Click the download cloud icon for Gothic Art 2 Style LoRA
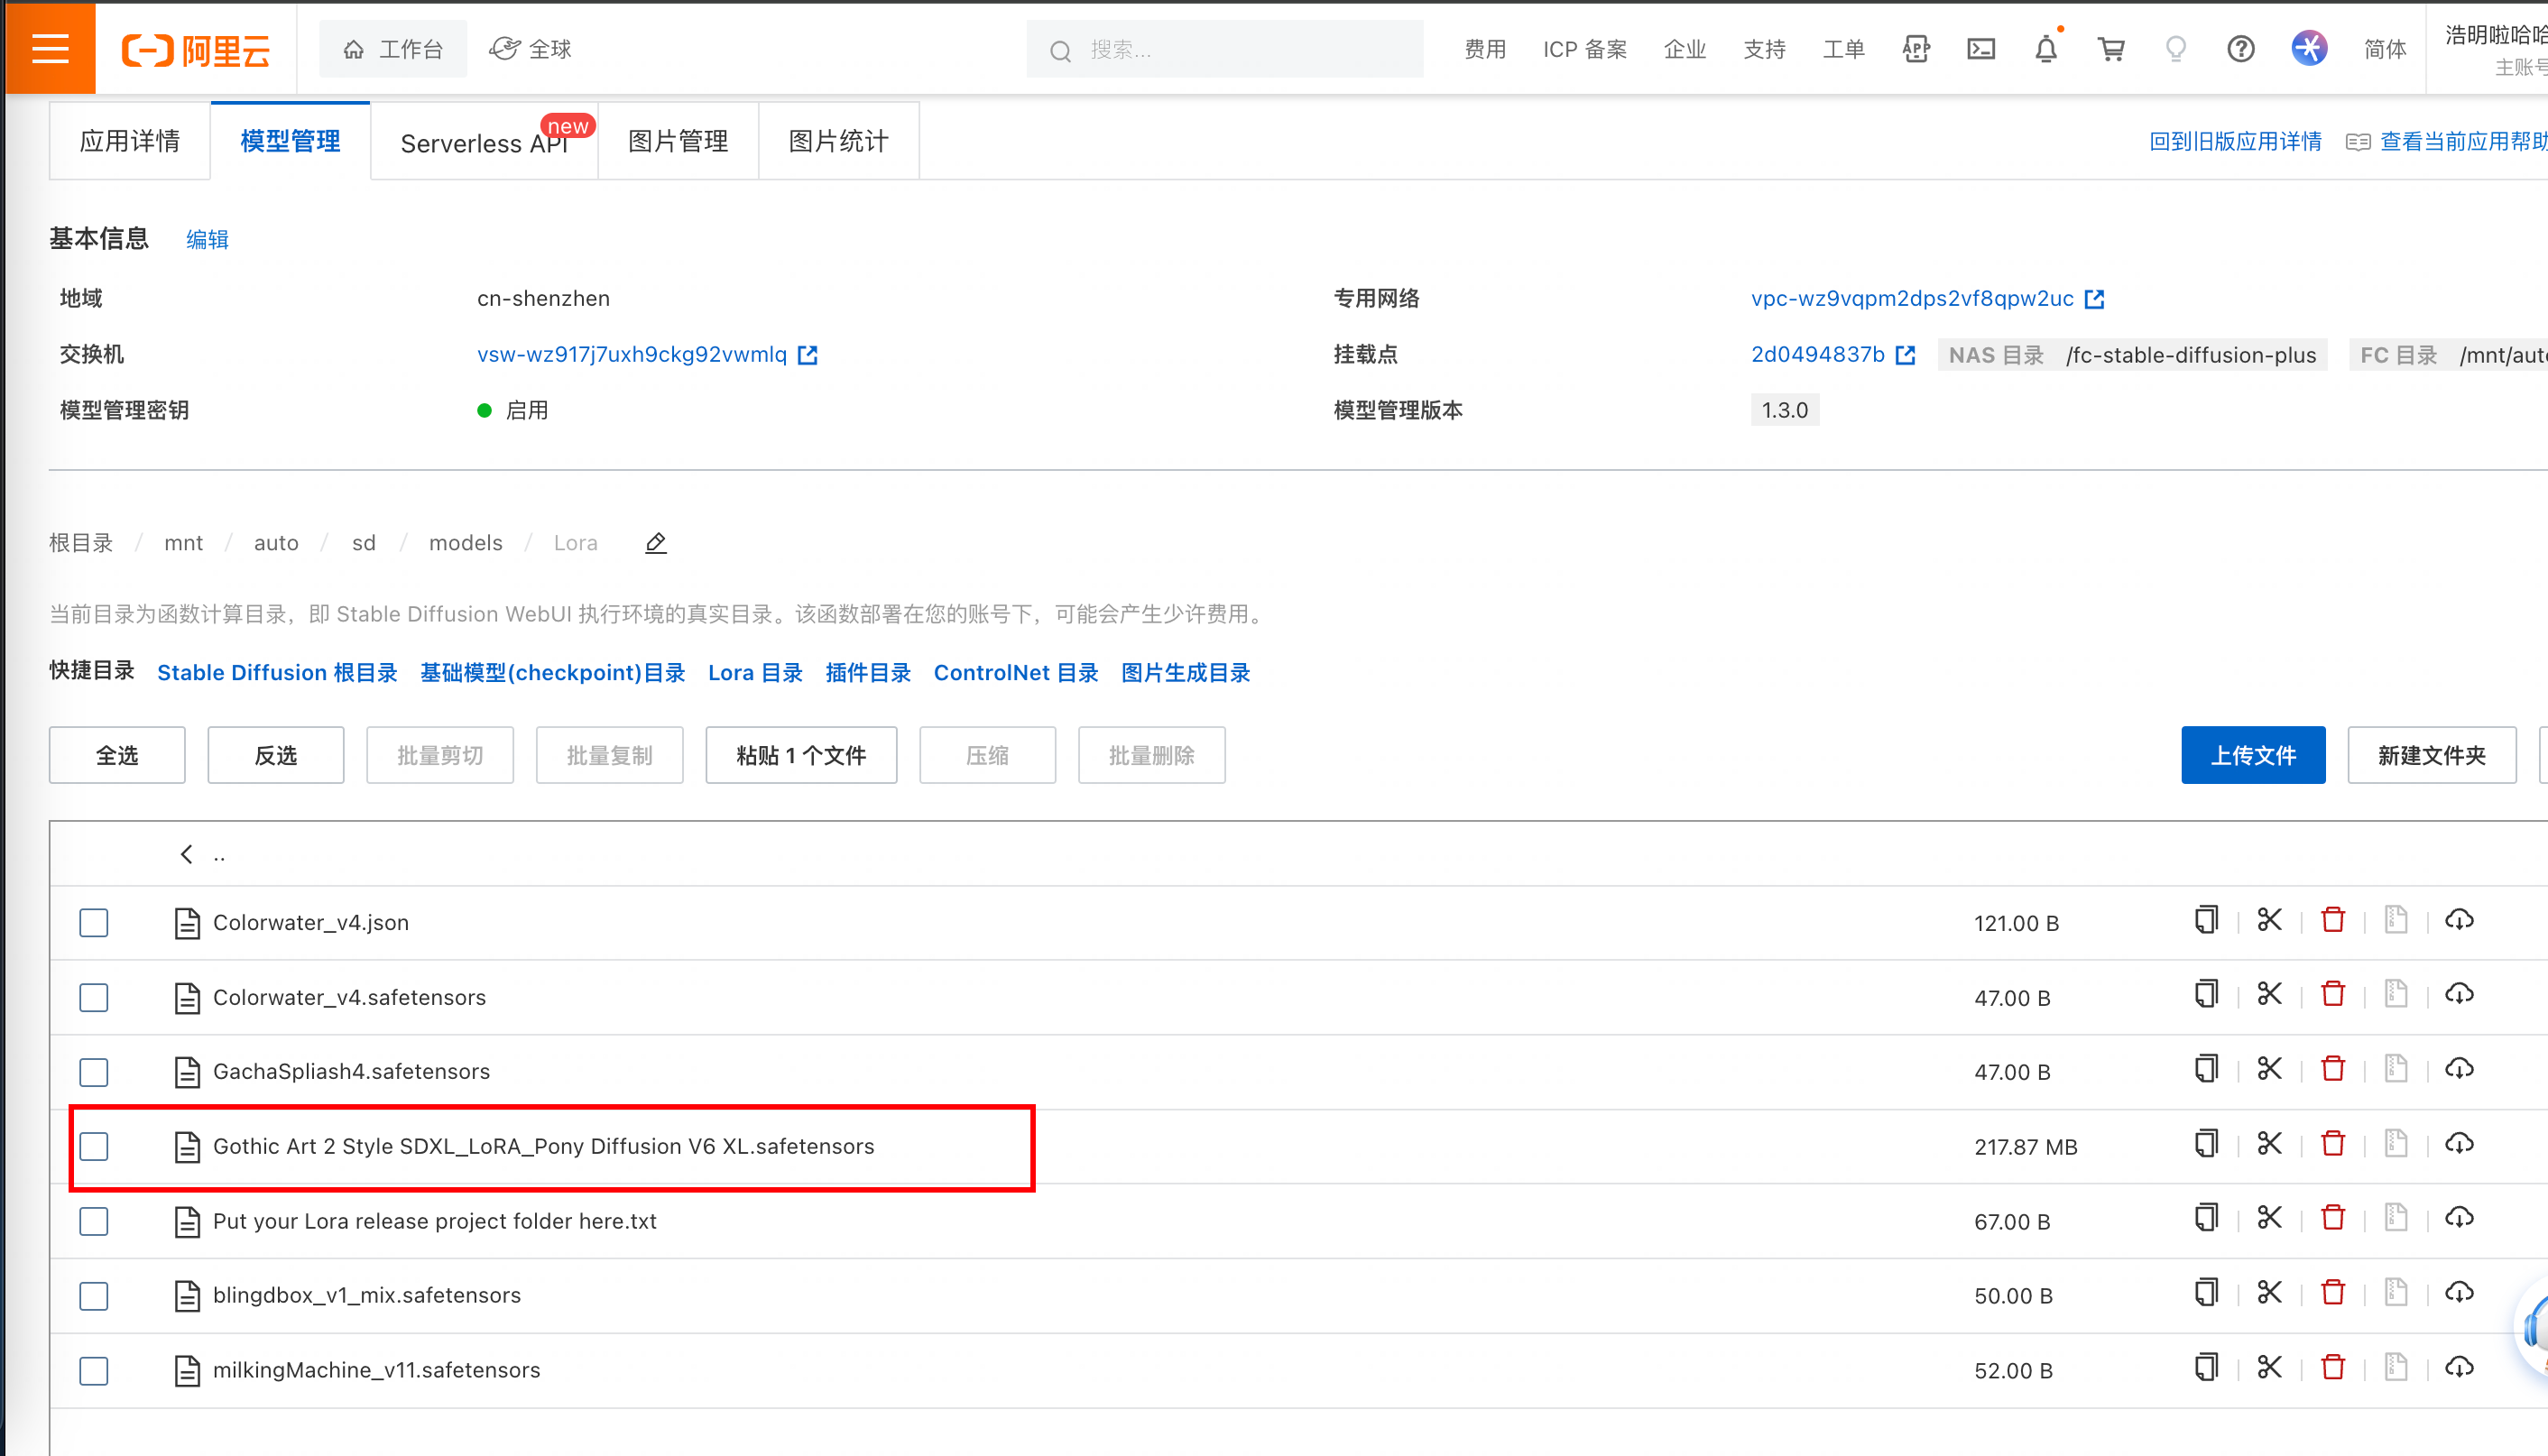The height and width of the screenshot is (1456, 2548). click(x=2458, y=1144)
